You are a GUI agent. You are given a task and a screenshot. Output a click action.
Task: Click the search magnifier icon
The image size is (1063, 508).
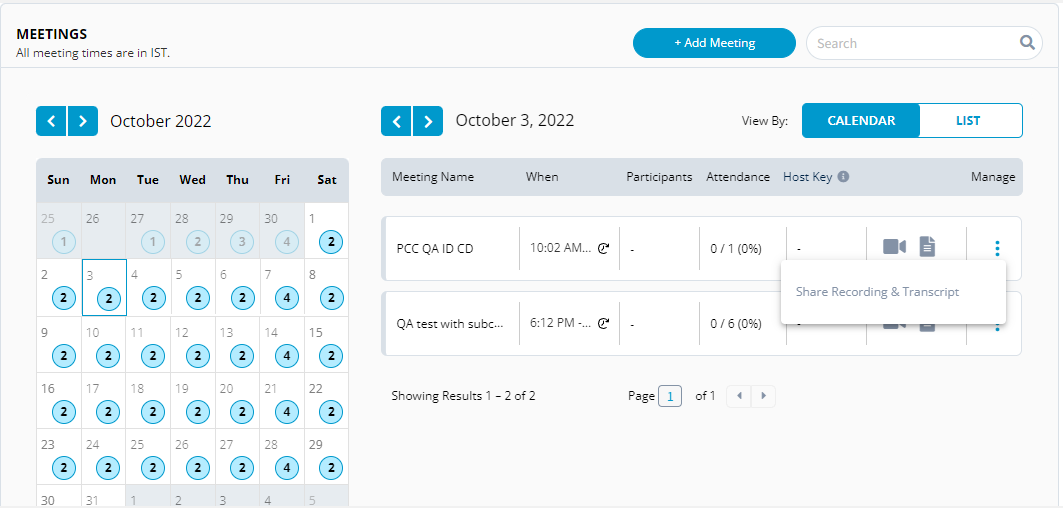tap(1026, 43)
